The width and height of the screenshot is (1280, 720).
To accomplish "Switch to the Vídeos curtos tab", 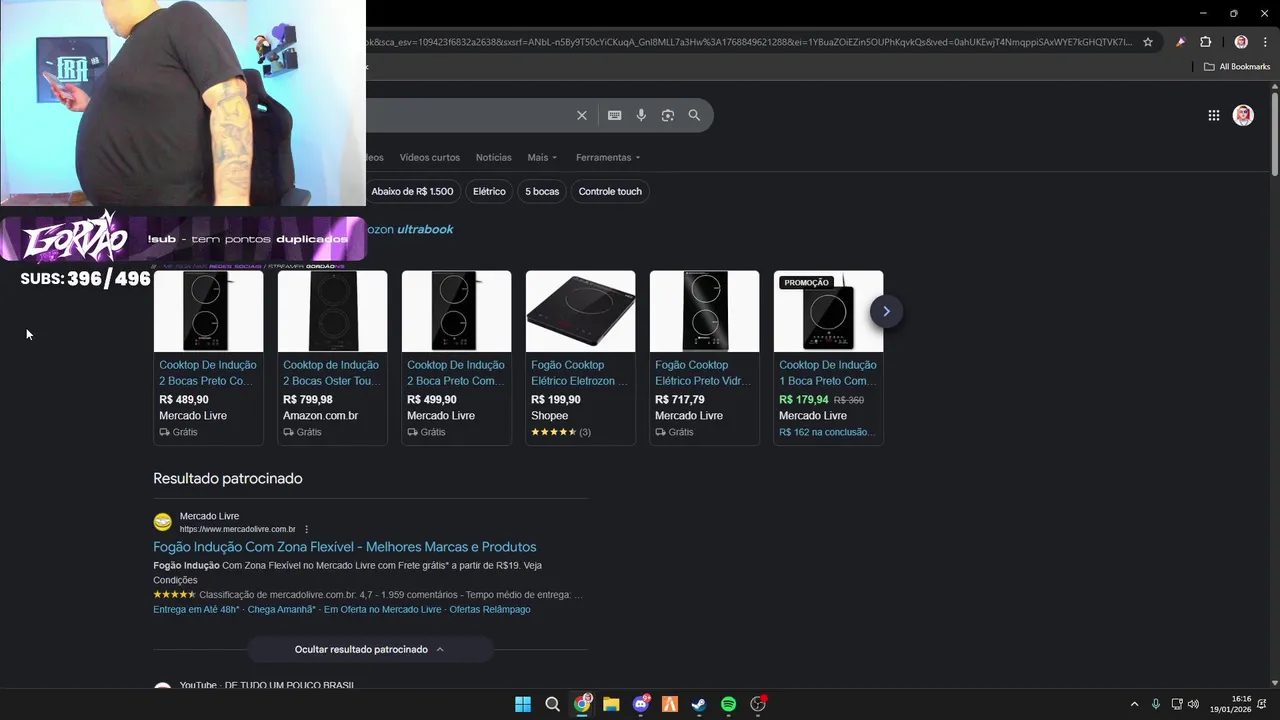I will pos(429,157).
